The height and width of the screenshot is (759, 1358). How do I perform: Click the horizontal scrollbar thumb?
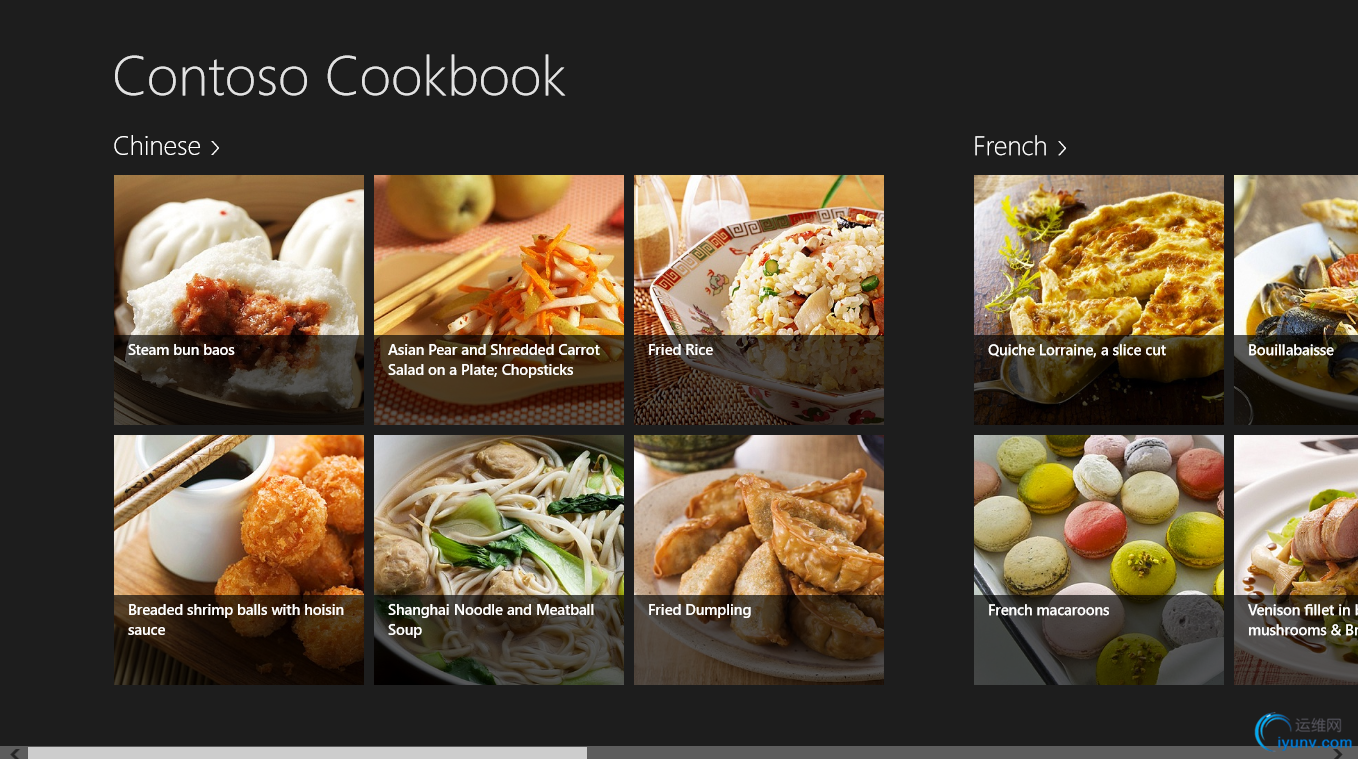pos(307,752)
